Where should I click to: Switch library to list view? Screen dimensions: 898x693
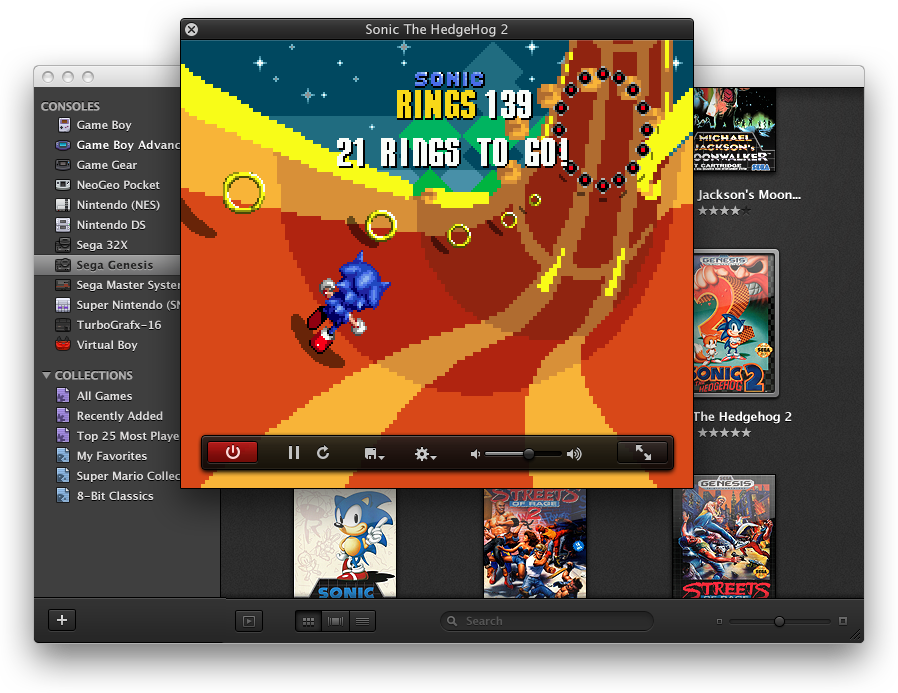tap(362, 621)
